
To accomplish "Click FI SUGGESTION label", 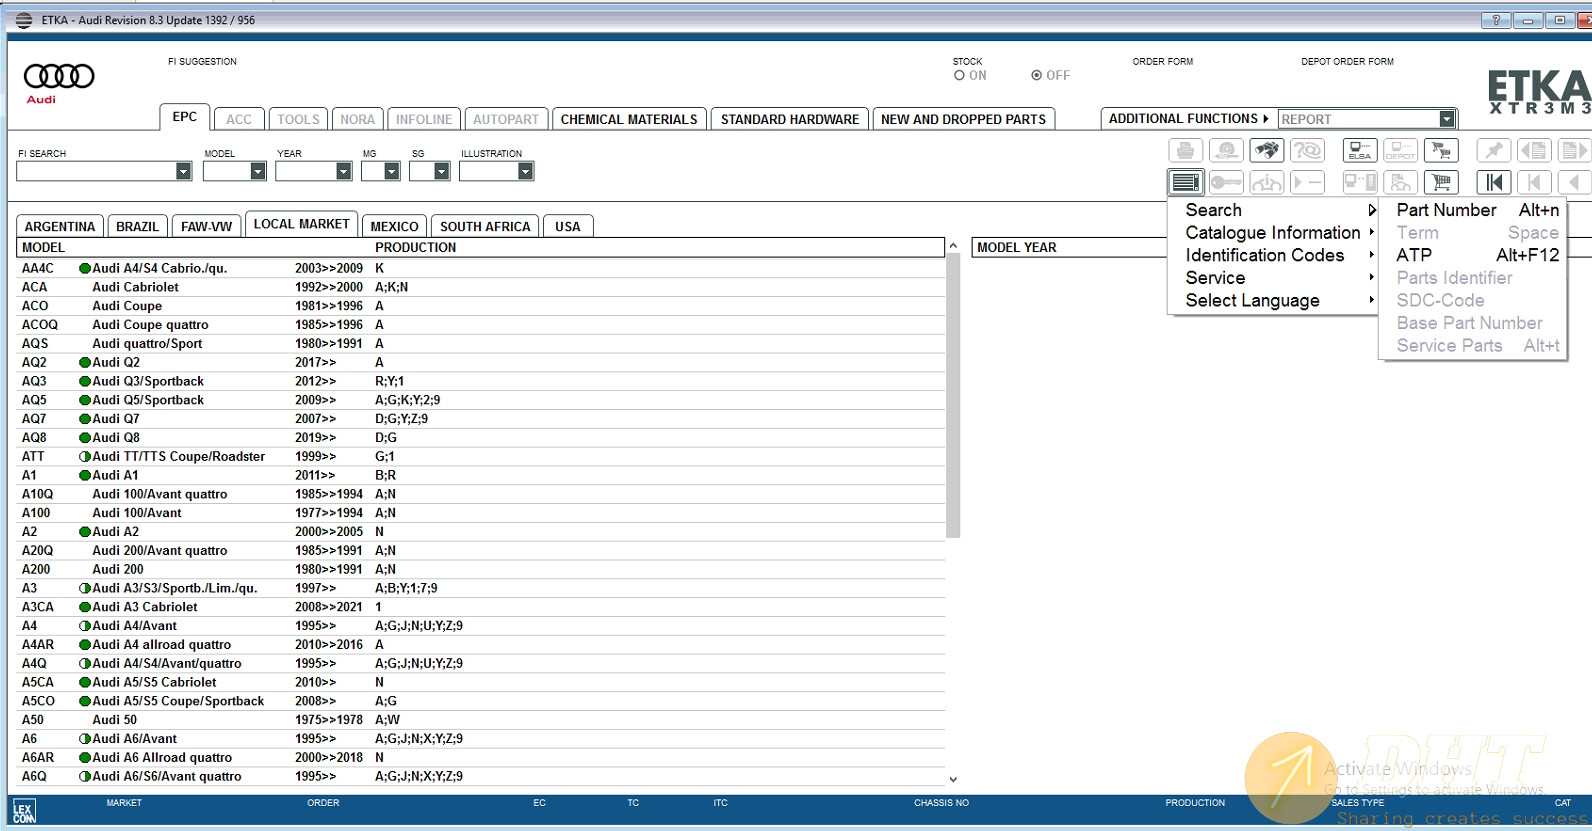I will click(202, 62).
